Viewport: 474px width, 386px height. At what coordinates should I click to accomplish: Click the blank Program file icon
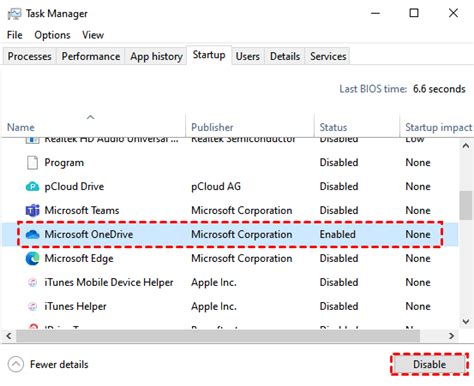pos(32,163)
